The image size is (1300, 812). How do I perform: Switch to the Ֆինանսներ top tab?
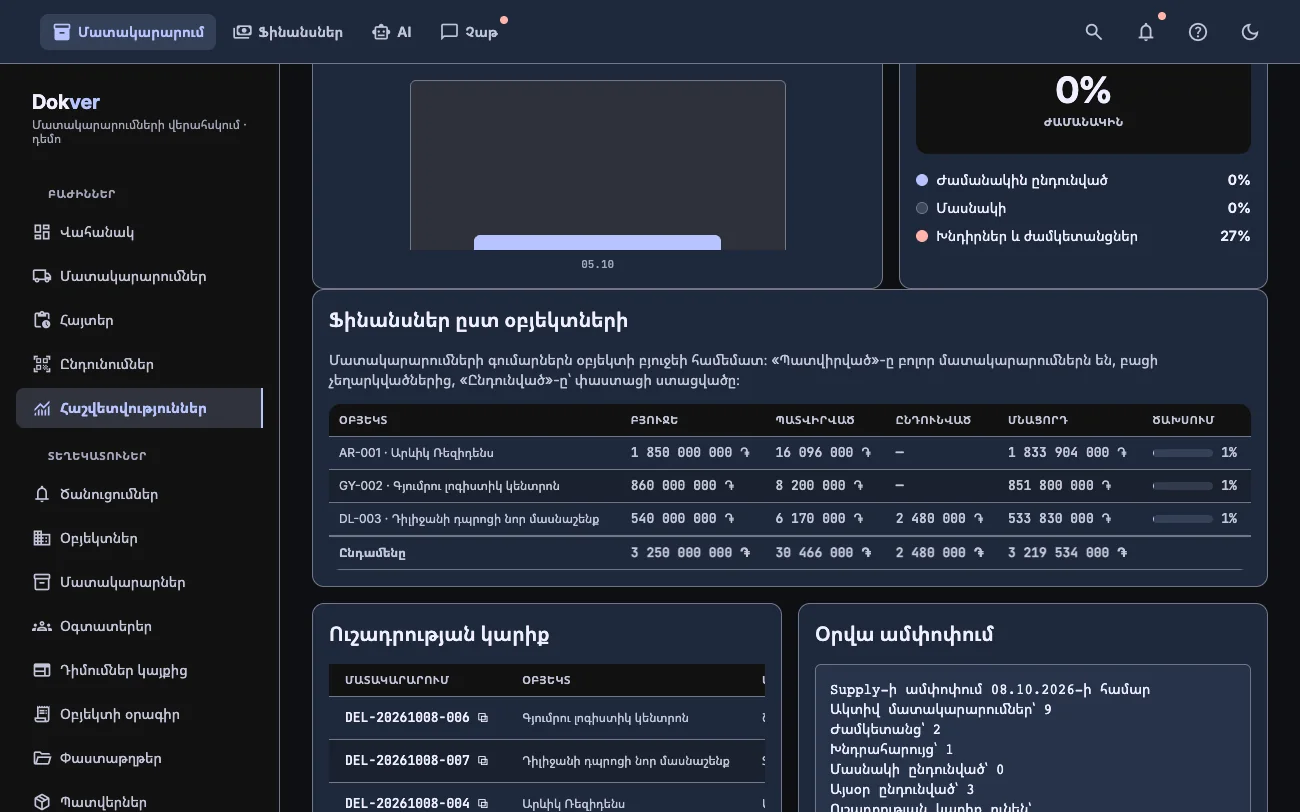coord(288,32)
